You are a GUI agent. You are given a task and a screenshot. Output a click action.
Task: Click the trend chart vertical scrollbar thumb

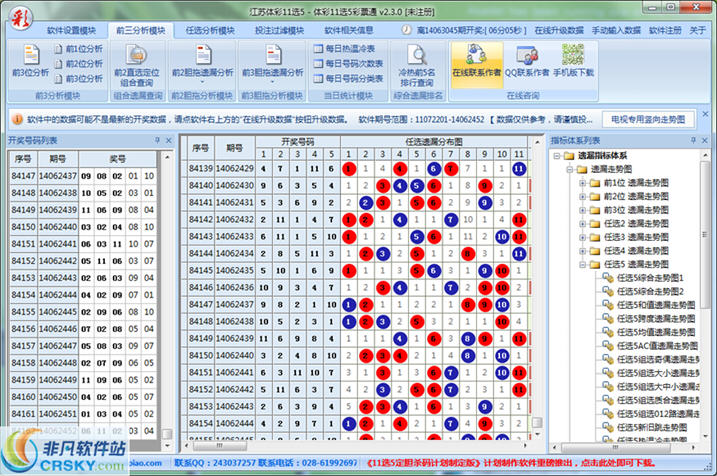(537, 422)
